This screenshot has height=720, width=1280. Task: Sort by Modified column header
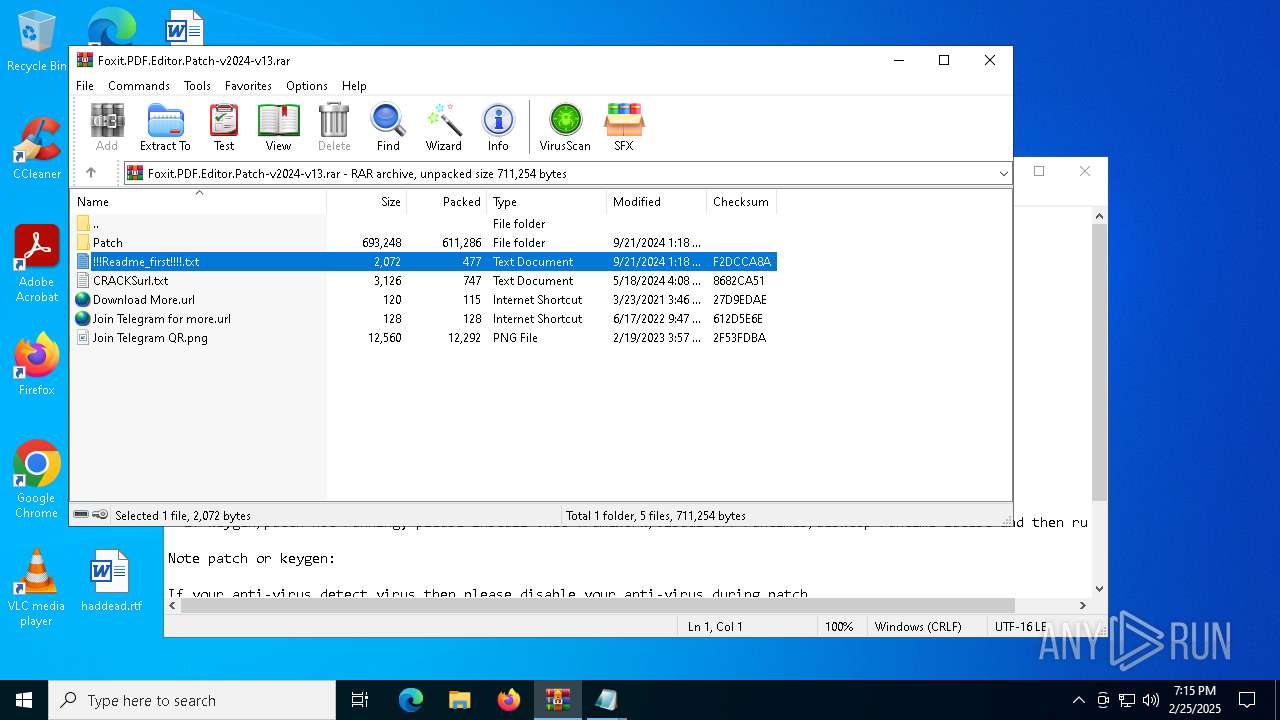[656, 202]
